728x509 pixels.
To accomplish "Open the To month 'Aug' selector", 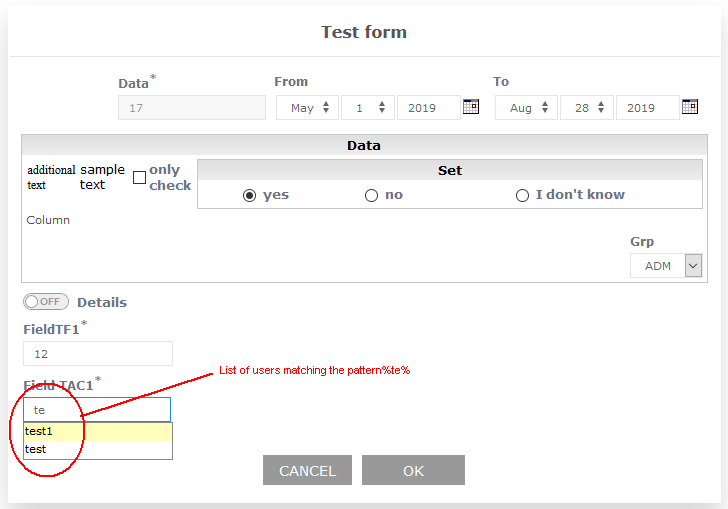I will (x=526, y=108).
